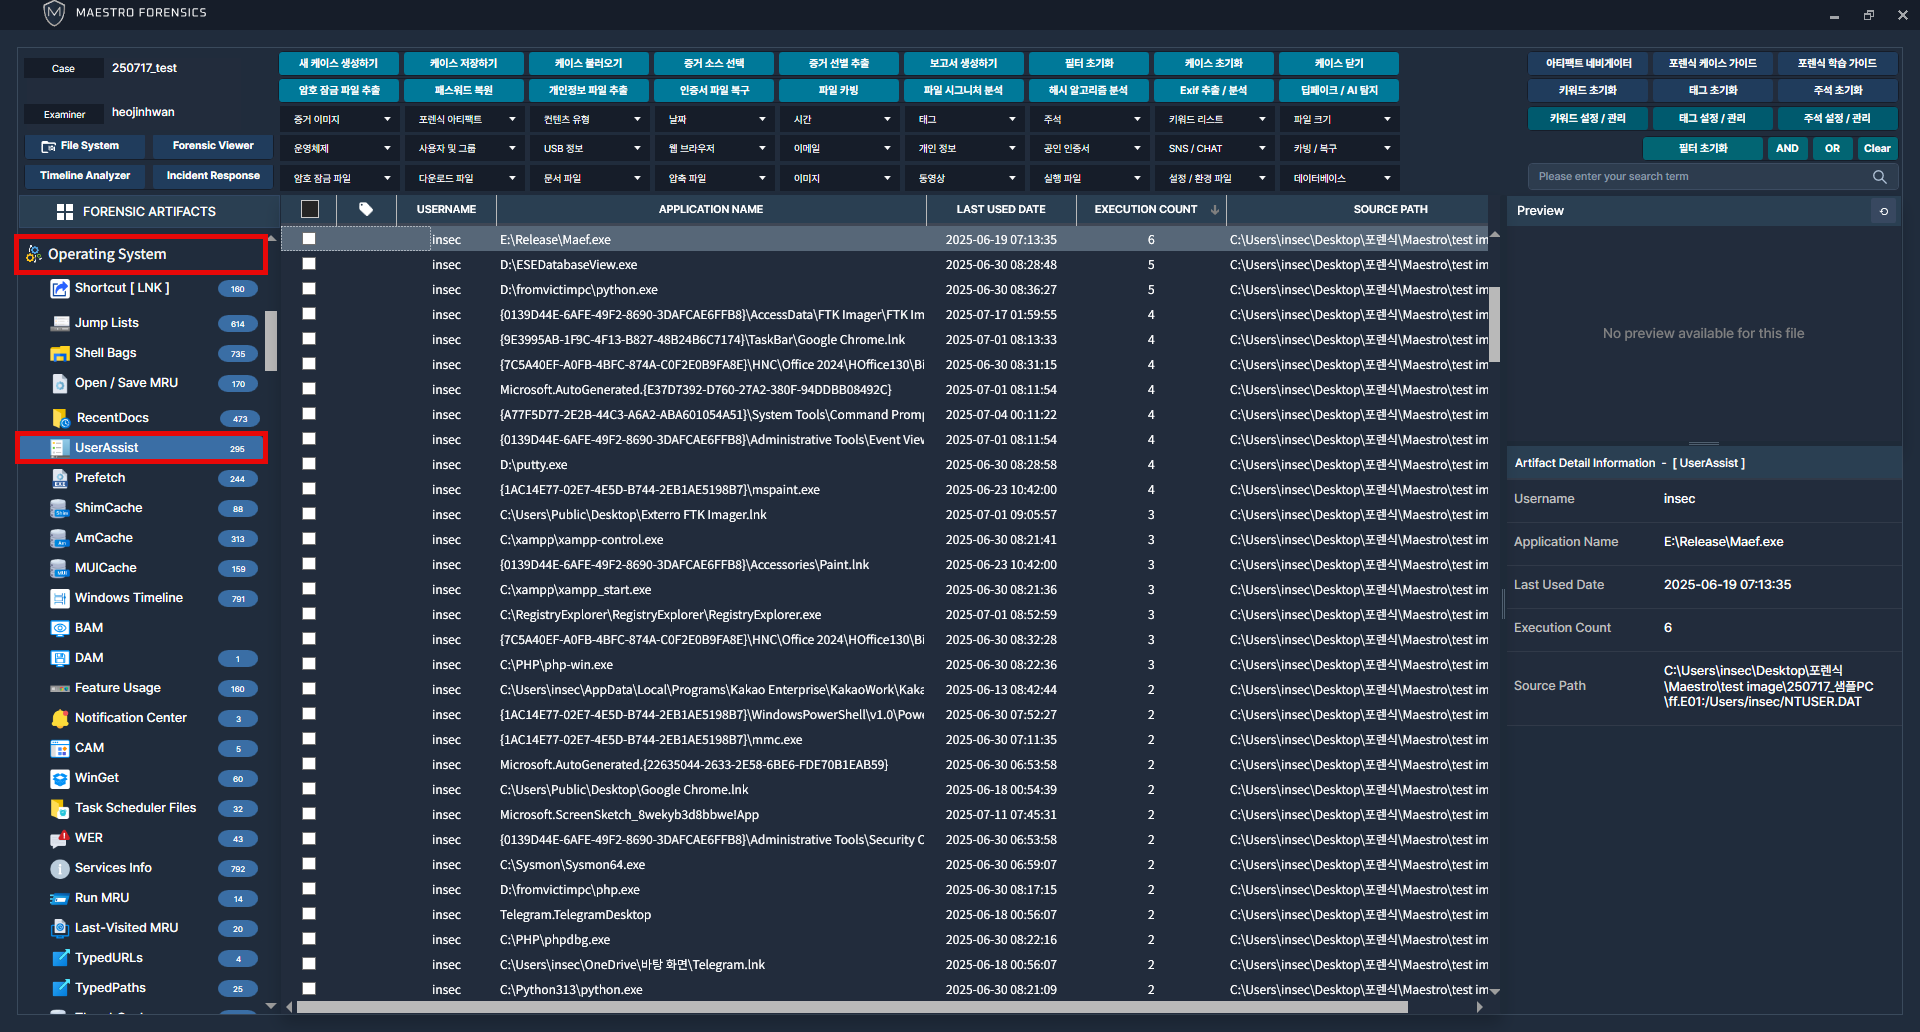Click the Feature Usage icon
Image resolution: width=1920 pixels, height=1032 pixels.
pyautogui.click(x=60, y=688)
